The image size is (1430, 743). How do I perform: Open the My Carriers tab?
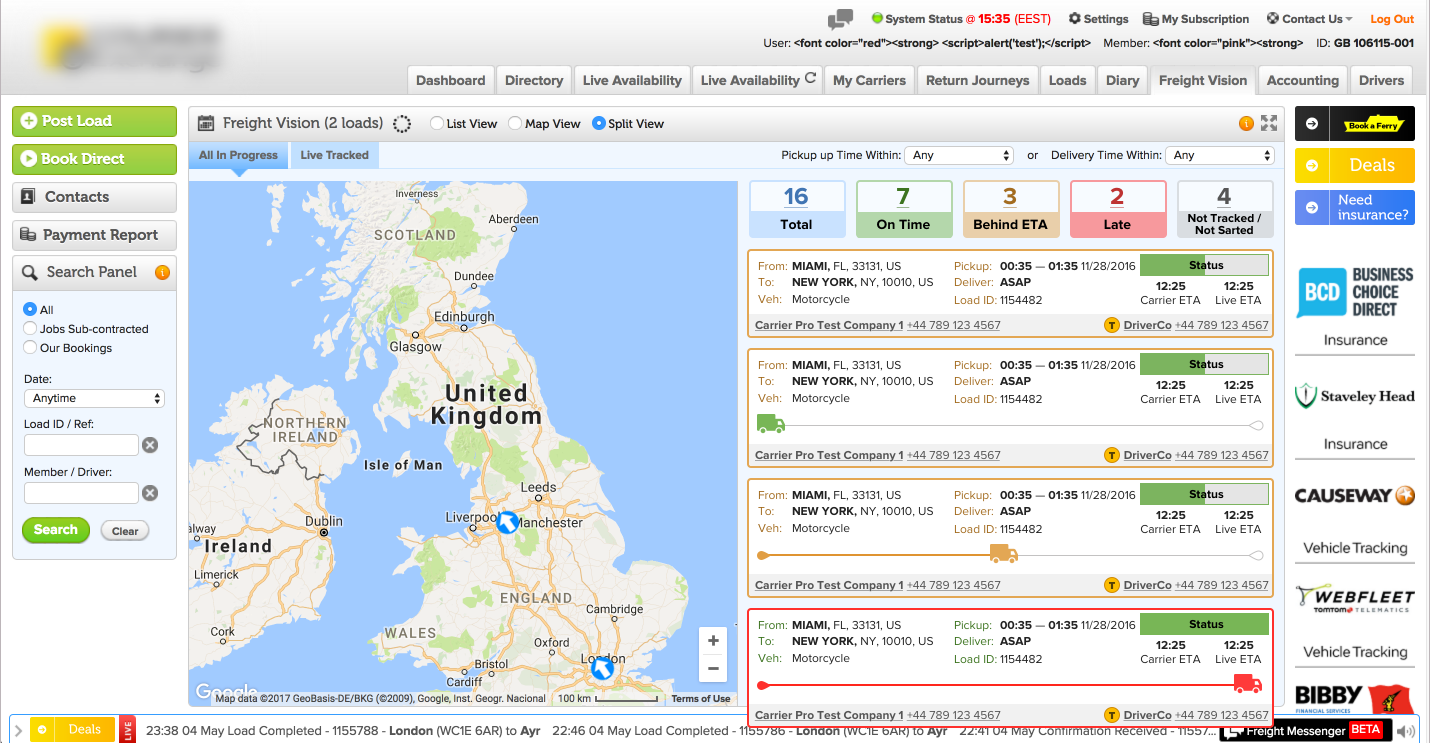tap(870, 80)
